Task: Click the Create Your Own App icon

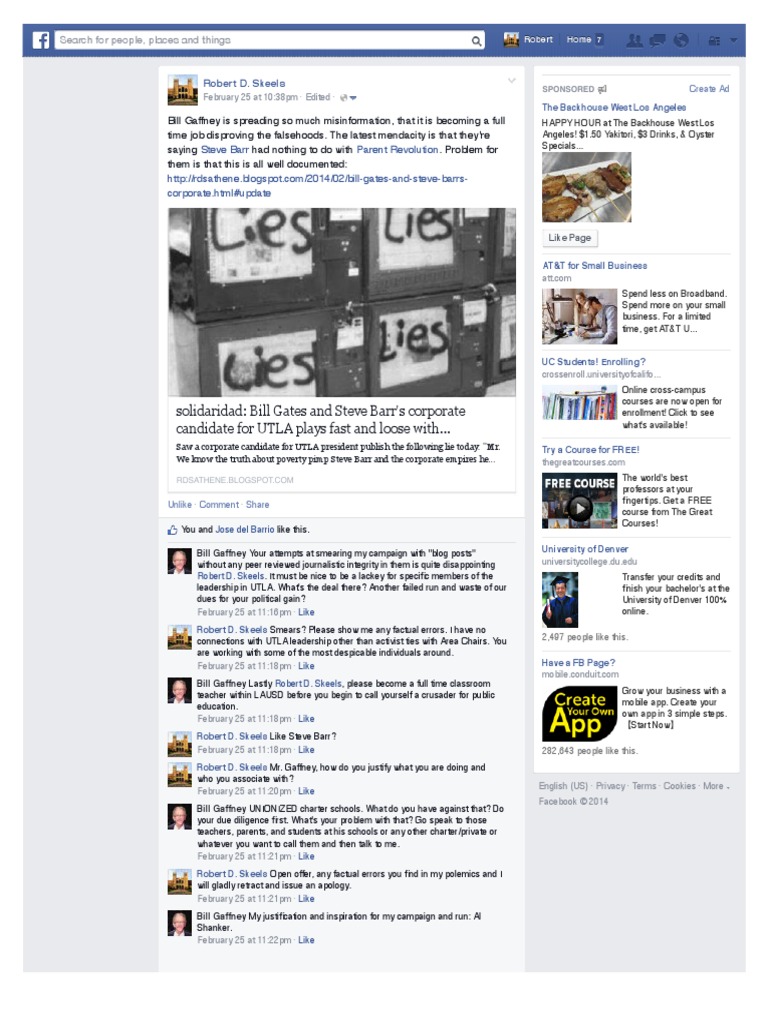Action: [x=579, y=714]
